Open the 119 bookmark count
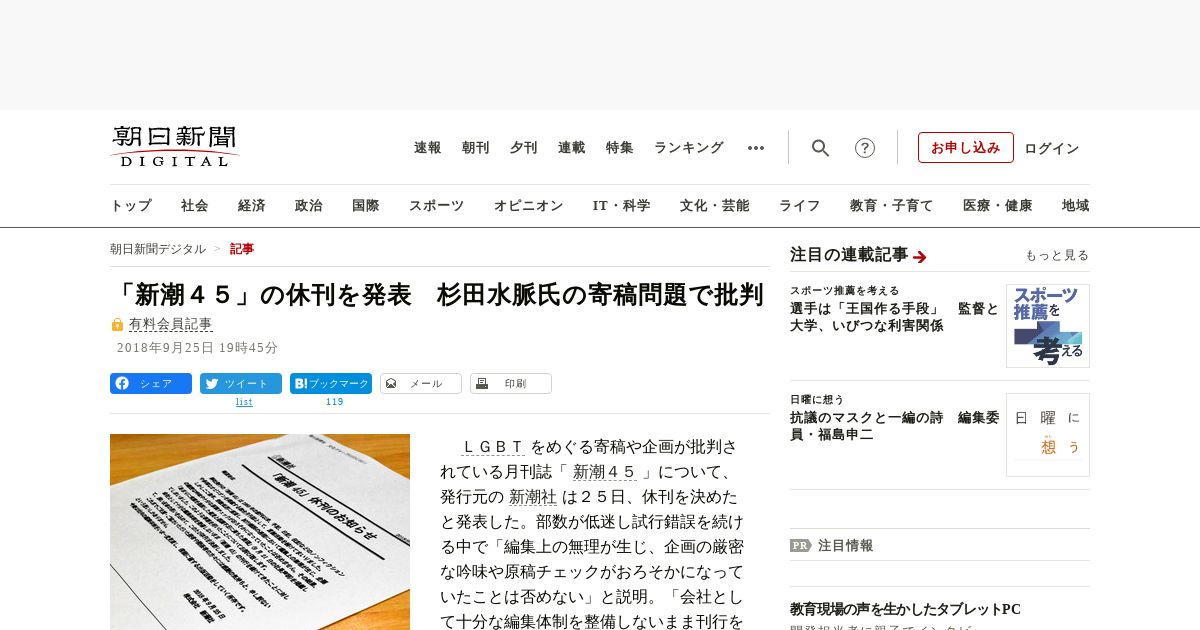The width and height of the screenshot is (1200, 630). tap(334, 402)
